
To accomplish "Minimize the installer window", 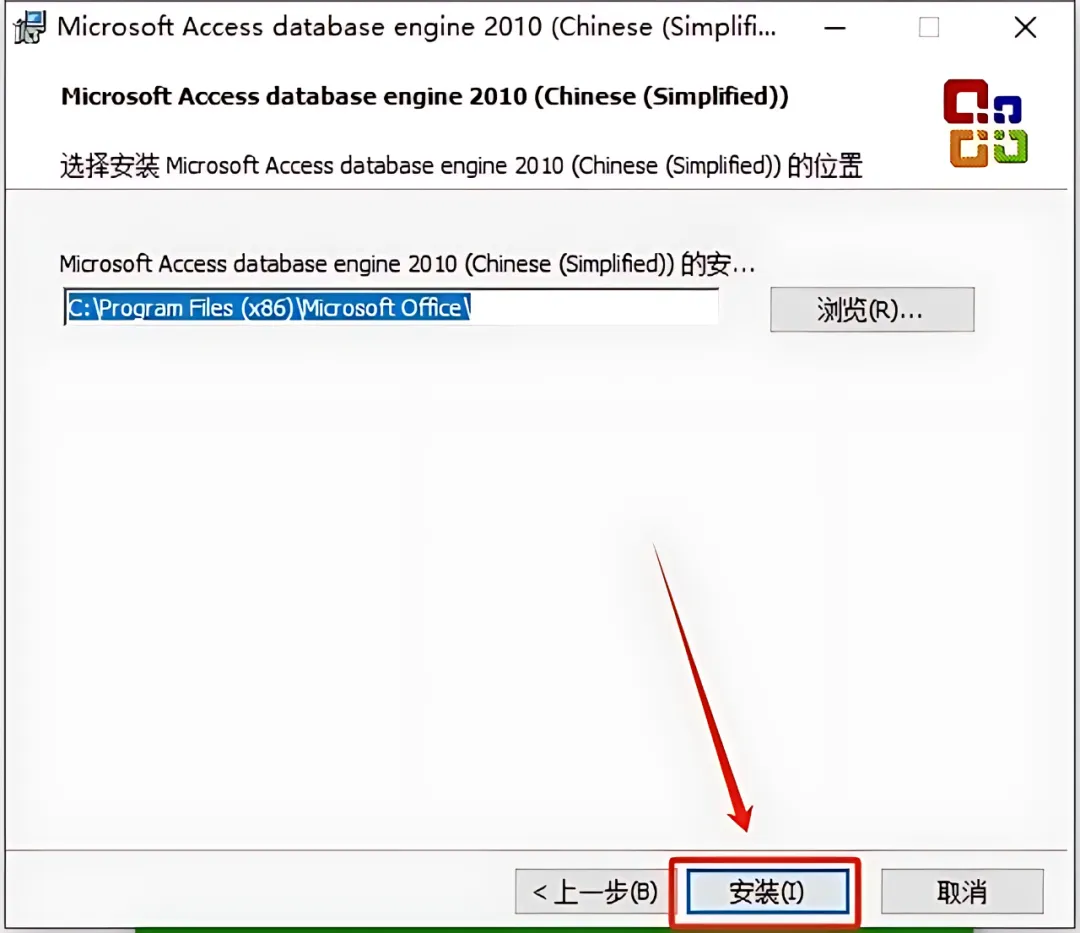I will (x=835, y=28).
